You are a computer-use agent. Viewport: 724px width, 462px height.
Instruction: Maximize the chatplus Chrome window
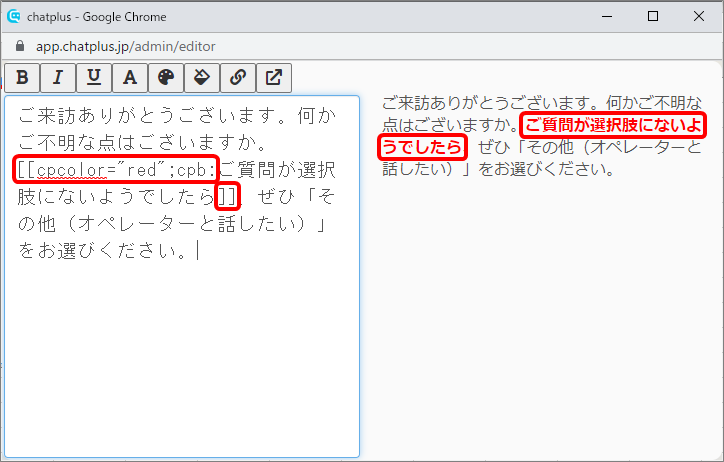pyautogui.click(x=653, y=17)
